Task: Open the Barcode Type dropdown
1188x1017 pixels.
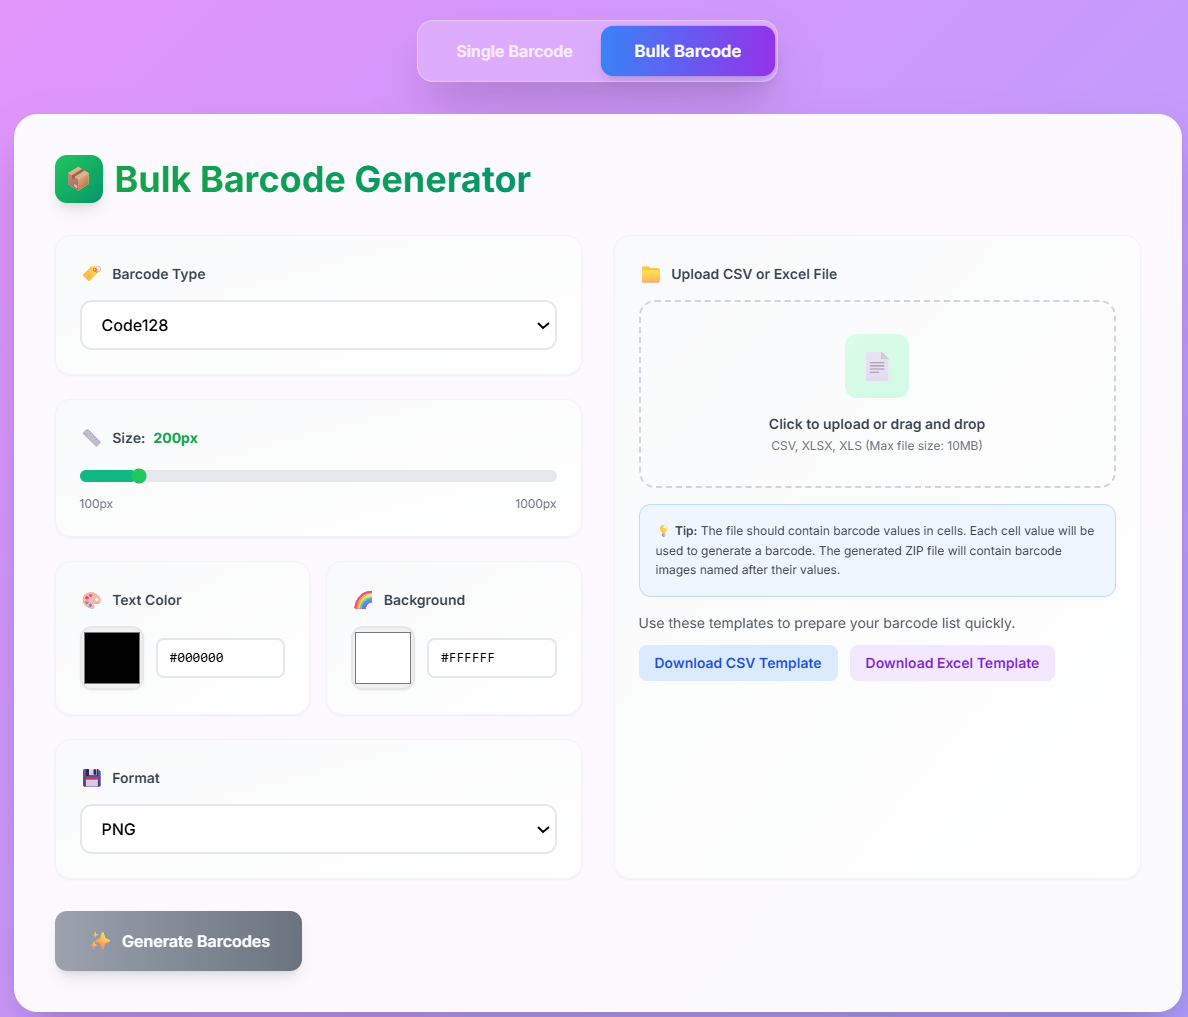Action: [318, 325]
